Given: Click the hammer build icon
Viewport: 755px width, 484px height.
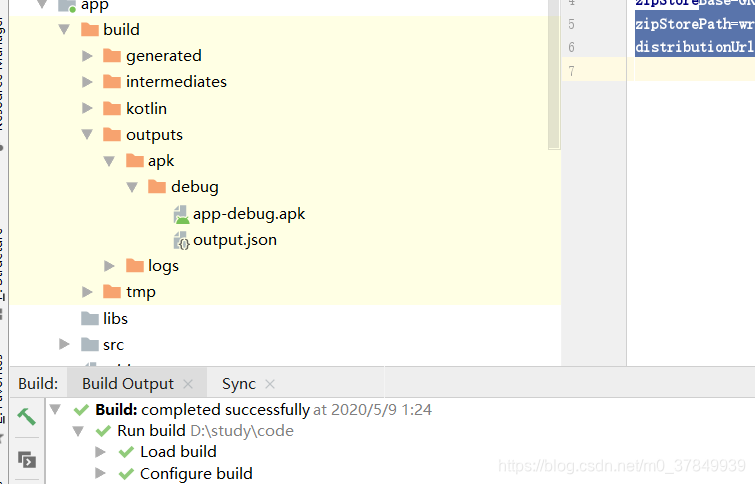Looking at the screenshot, I should click(26, 417).
